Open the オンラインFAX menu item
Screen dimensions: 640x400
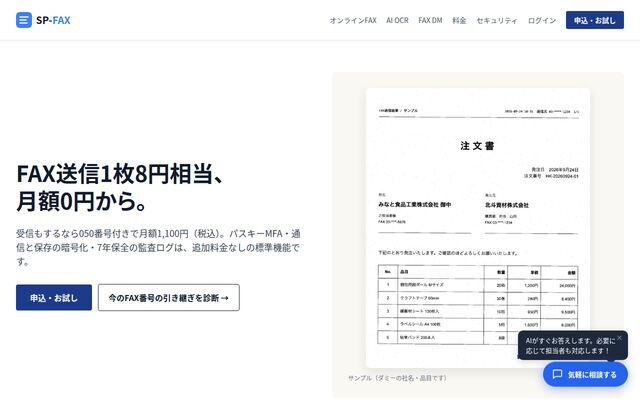pos(353,20)
